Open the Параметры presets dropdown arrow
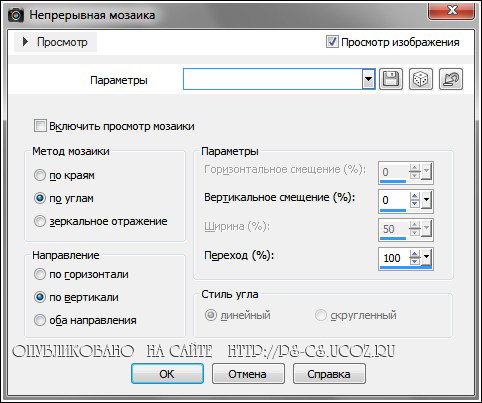This screenshot has height=403, width=482. 368,79
